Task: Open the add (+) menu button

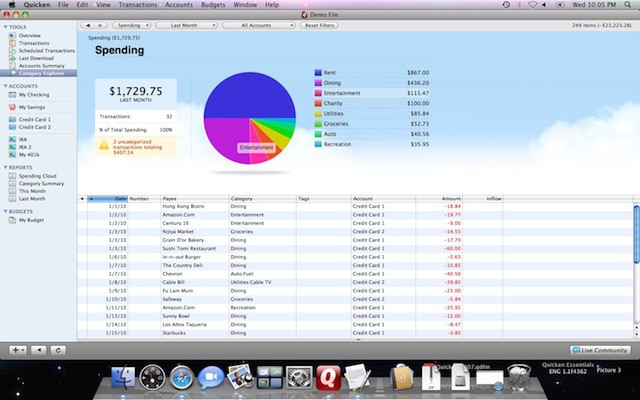Action: coord(18,350)
